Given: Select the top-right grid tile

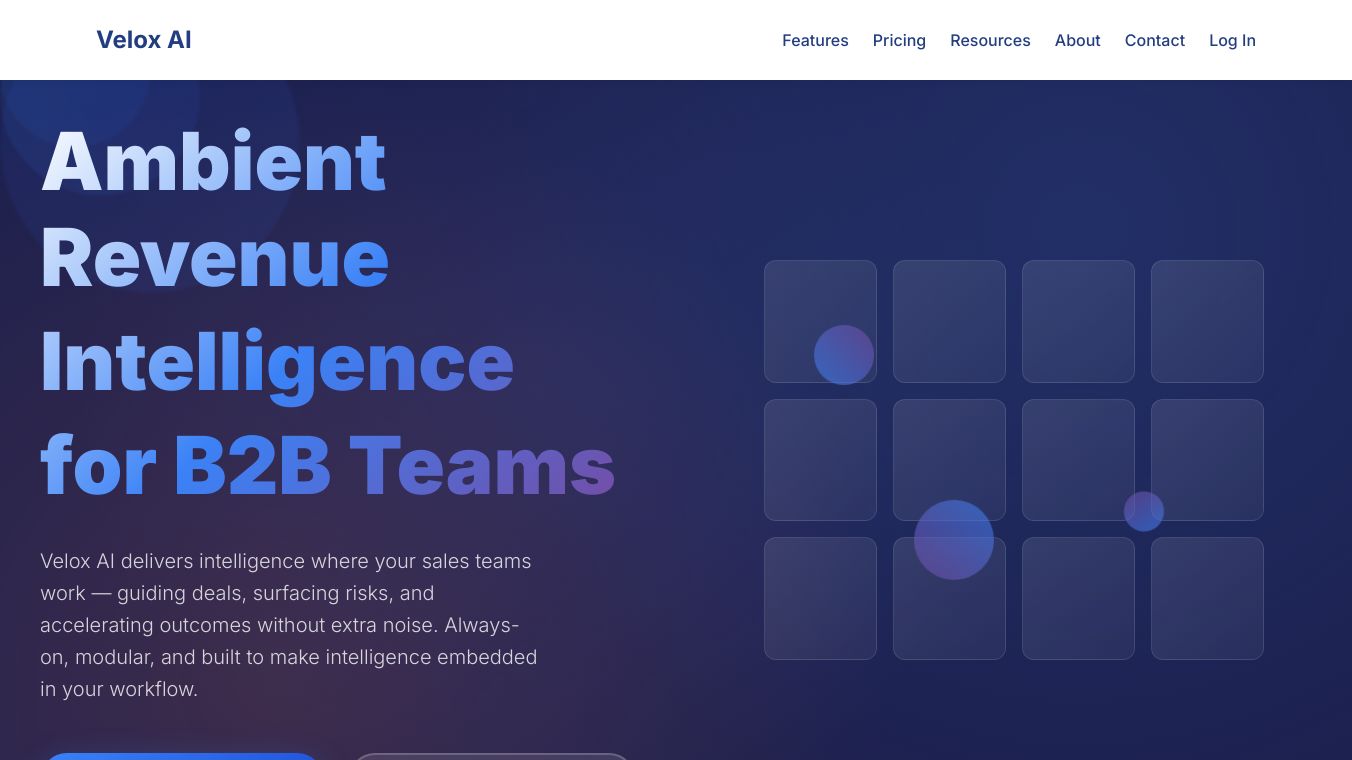Looking at the screenshot, I should pos(1207,321).
